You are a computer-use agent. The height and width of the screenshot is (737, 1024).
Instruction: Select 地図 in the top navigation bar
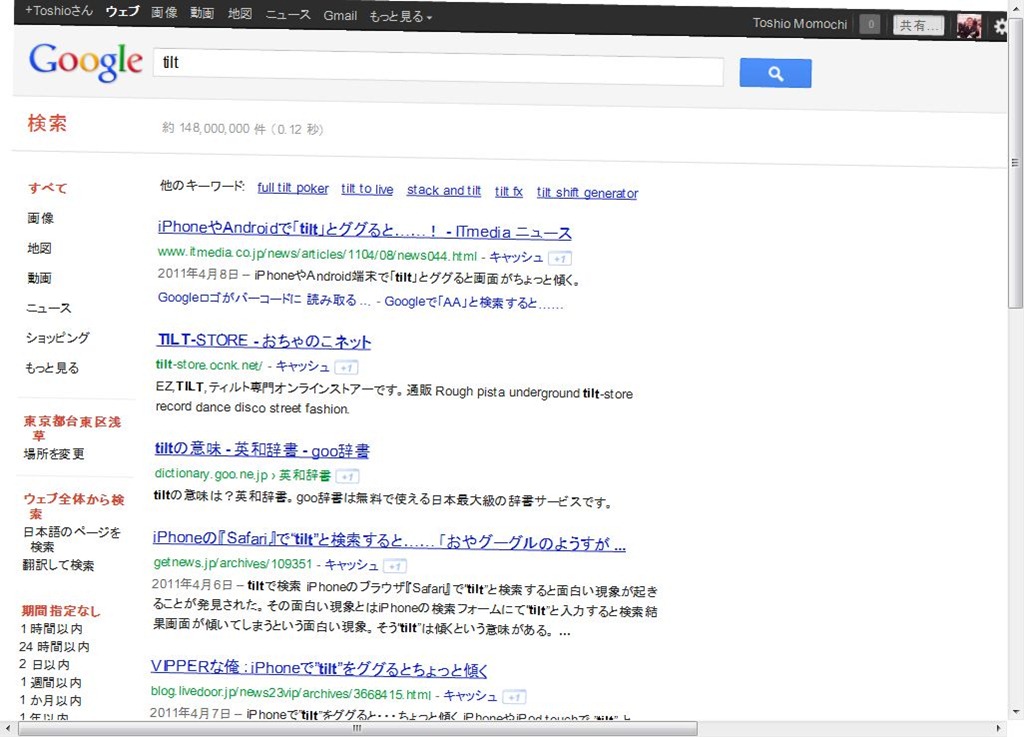click(240, 14)
